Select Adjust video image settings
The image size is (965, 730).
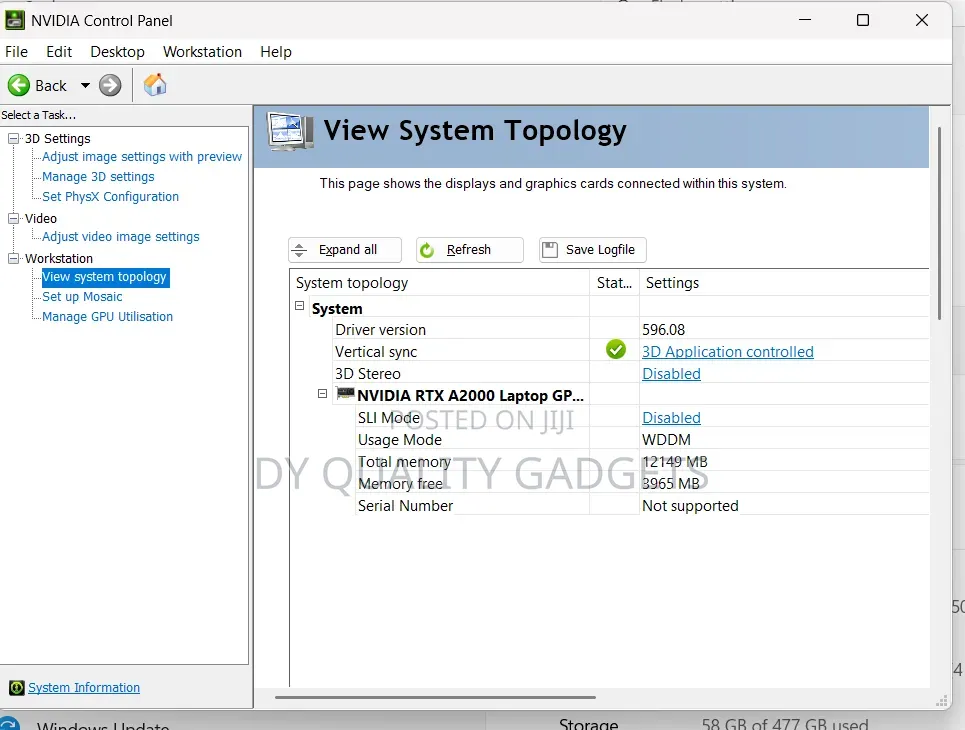point(121,237)
